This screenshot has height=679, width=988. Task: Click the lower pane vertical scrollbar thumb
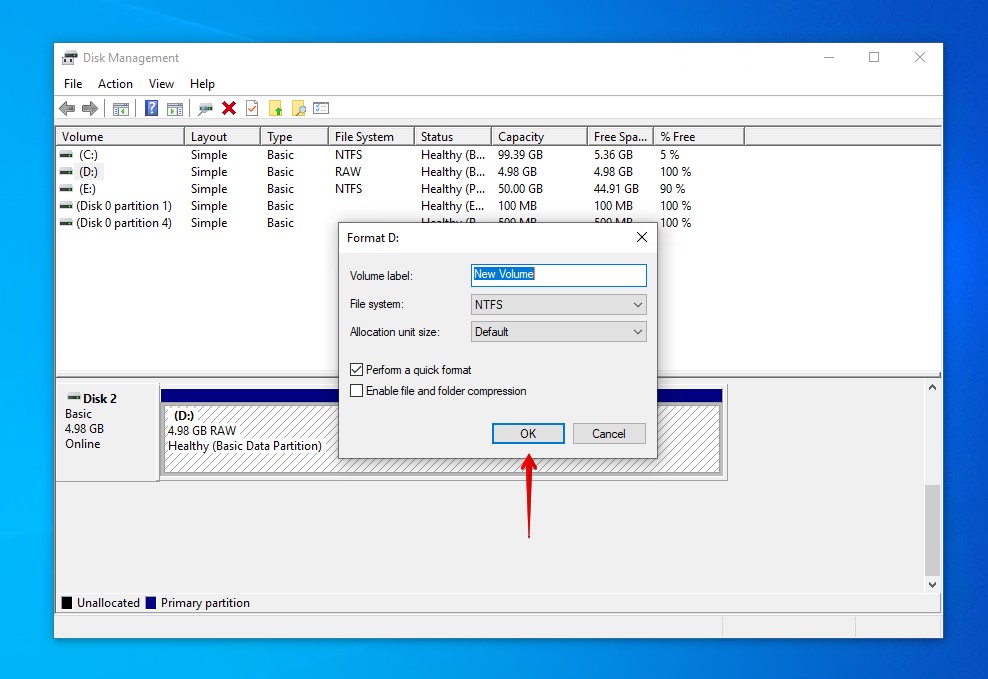(x=933, y=530)
